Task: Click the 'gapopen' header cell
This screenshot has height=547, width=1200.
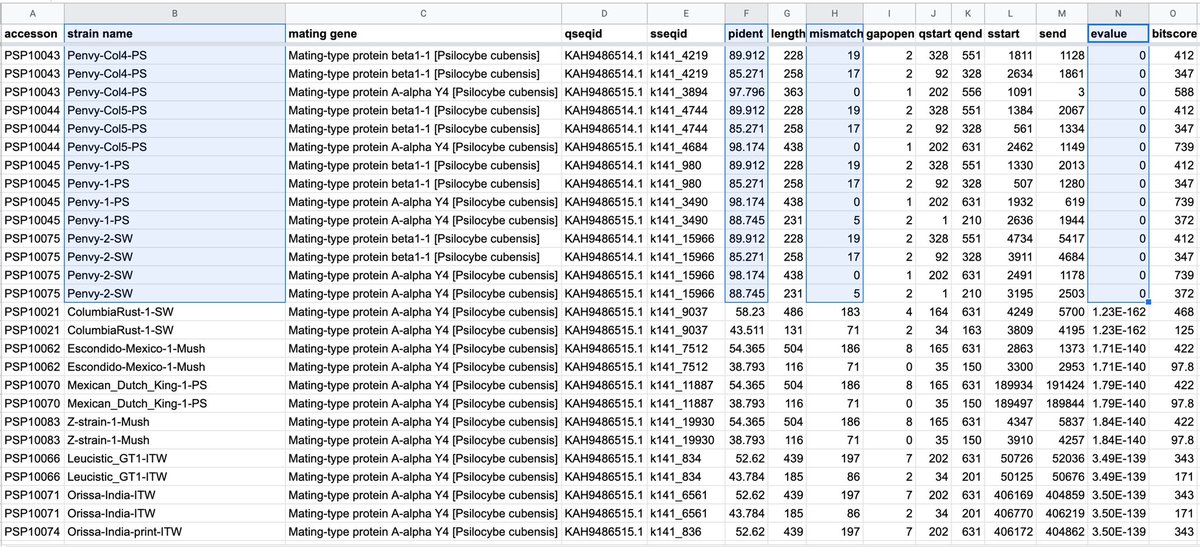Action: tap(890, 34)
